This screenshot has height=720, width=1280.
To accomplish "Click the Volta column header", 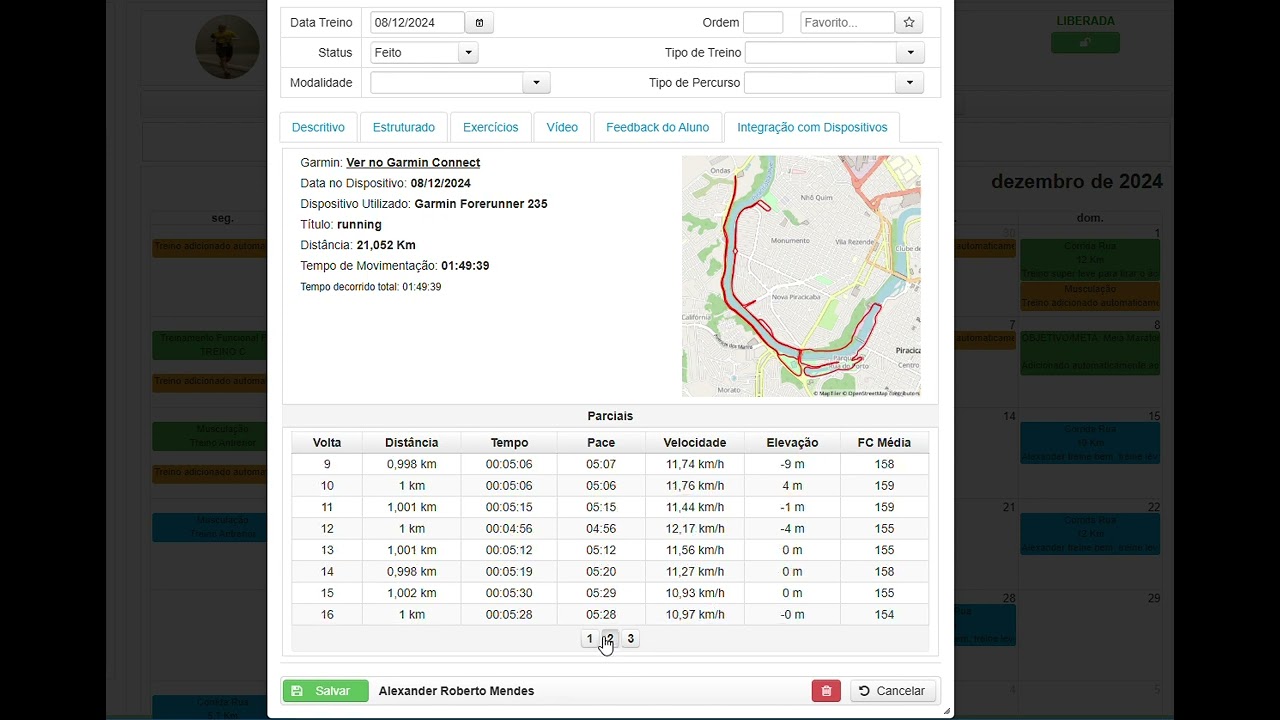I will click(327, 443).
